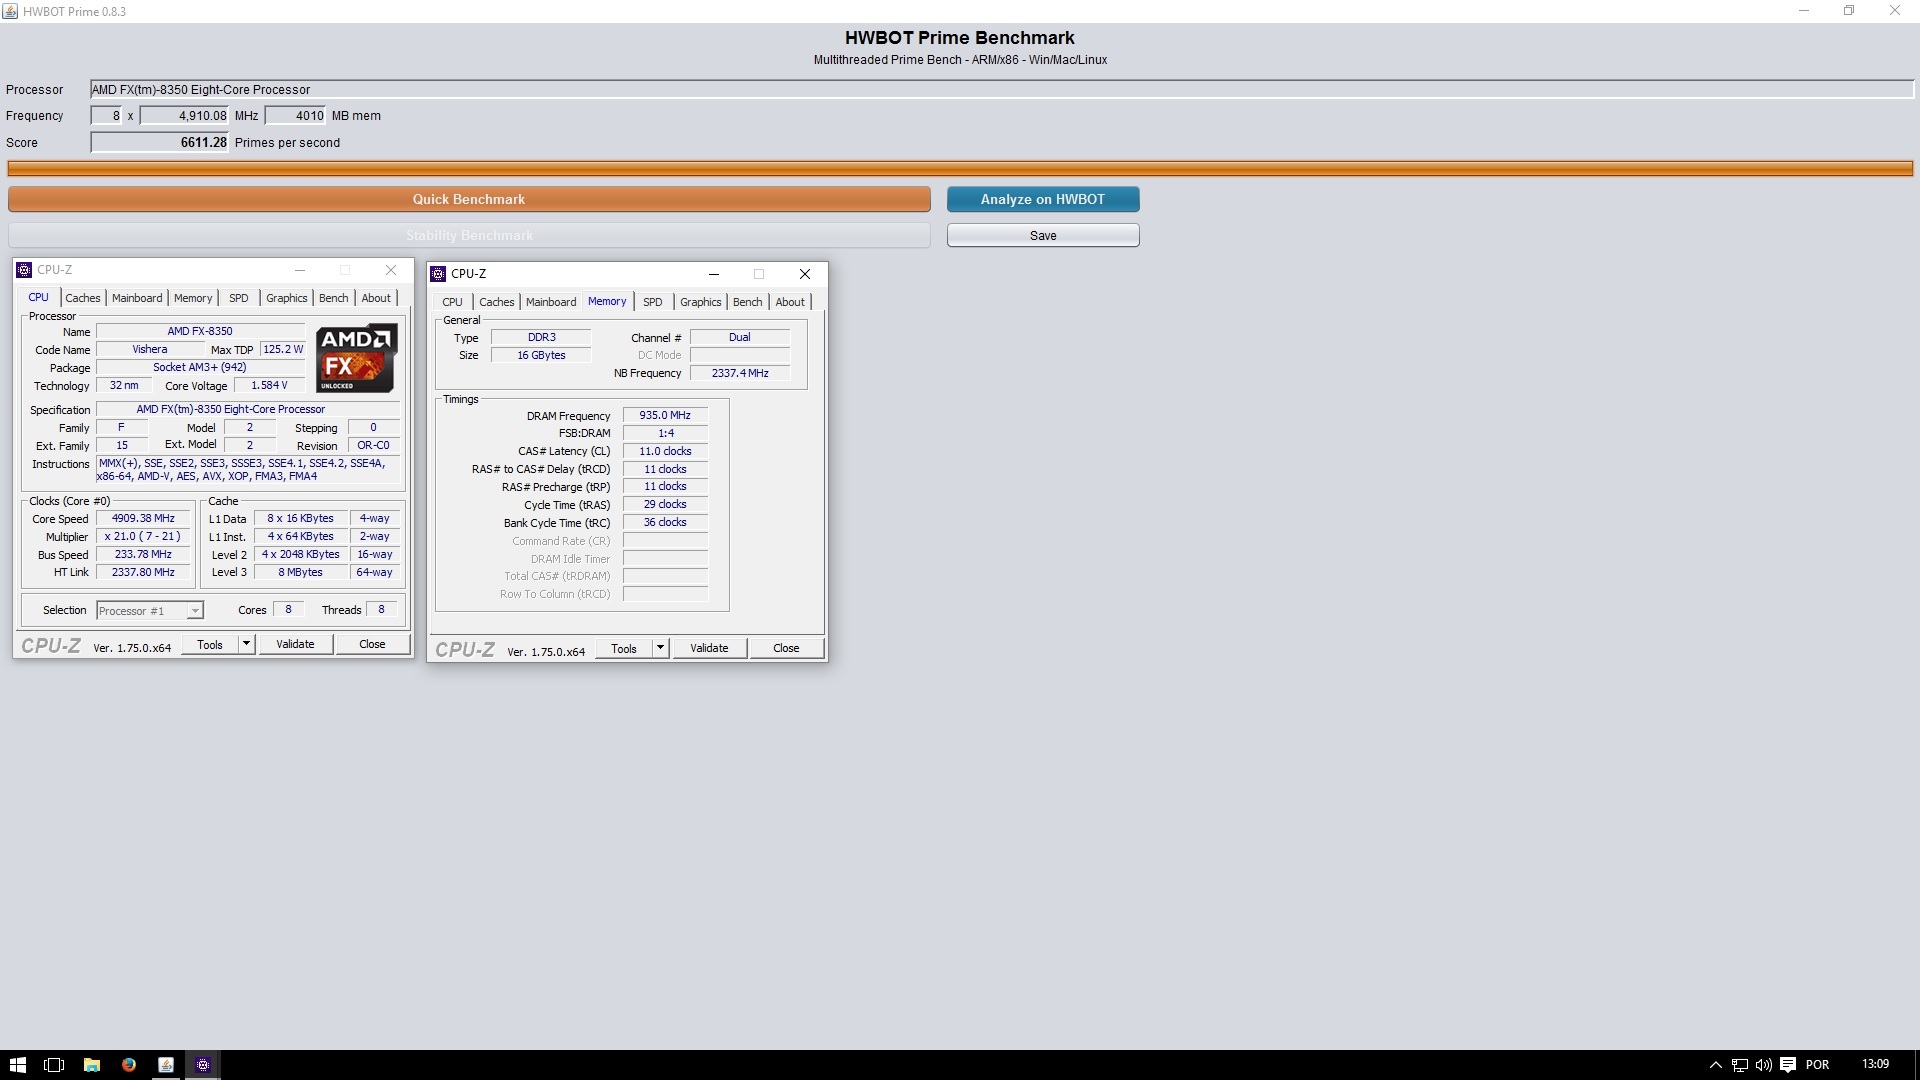Open Graphics tab in Memory CPU-Z window
This screenshot has width=1920, height=1080.
(701, 302)
